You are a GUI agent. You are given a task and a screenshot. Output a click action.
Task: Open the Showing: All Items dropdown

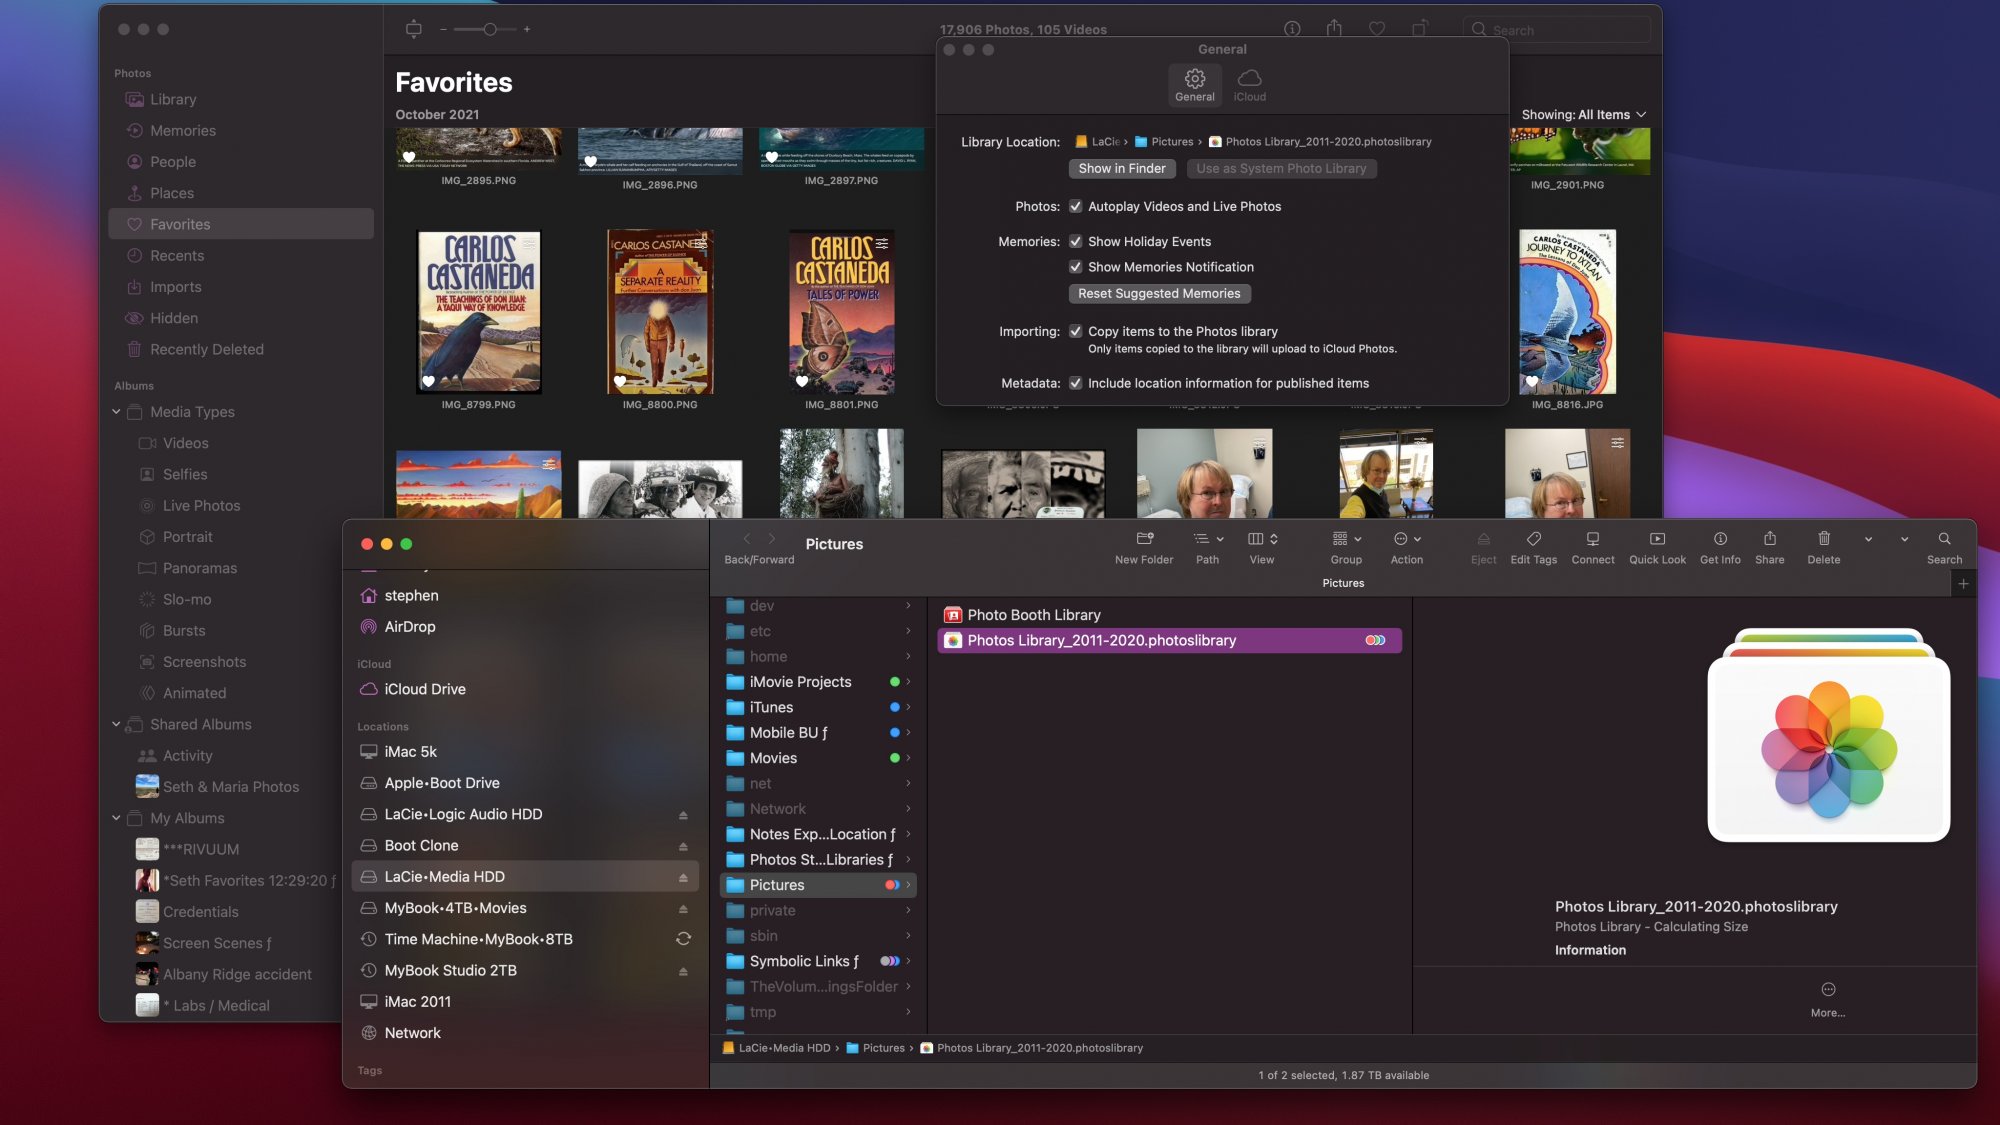click(x=1583, y=115)
